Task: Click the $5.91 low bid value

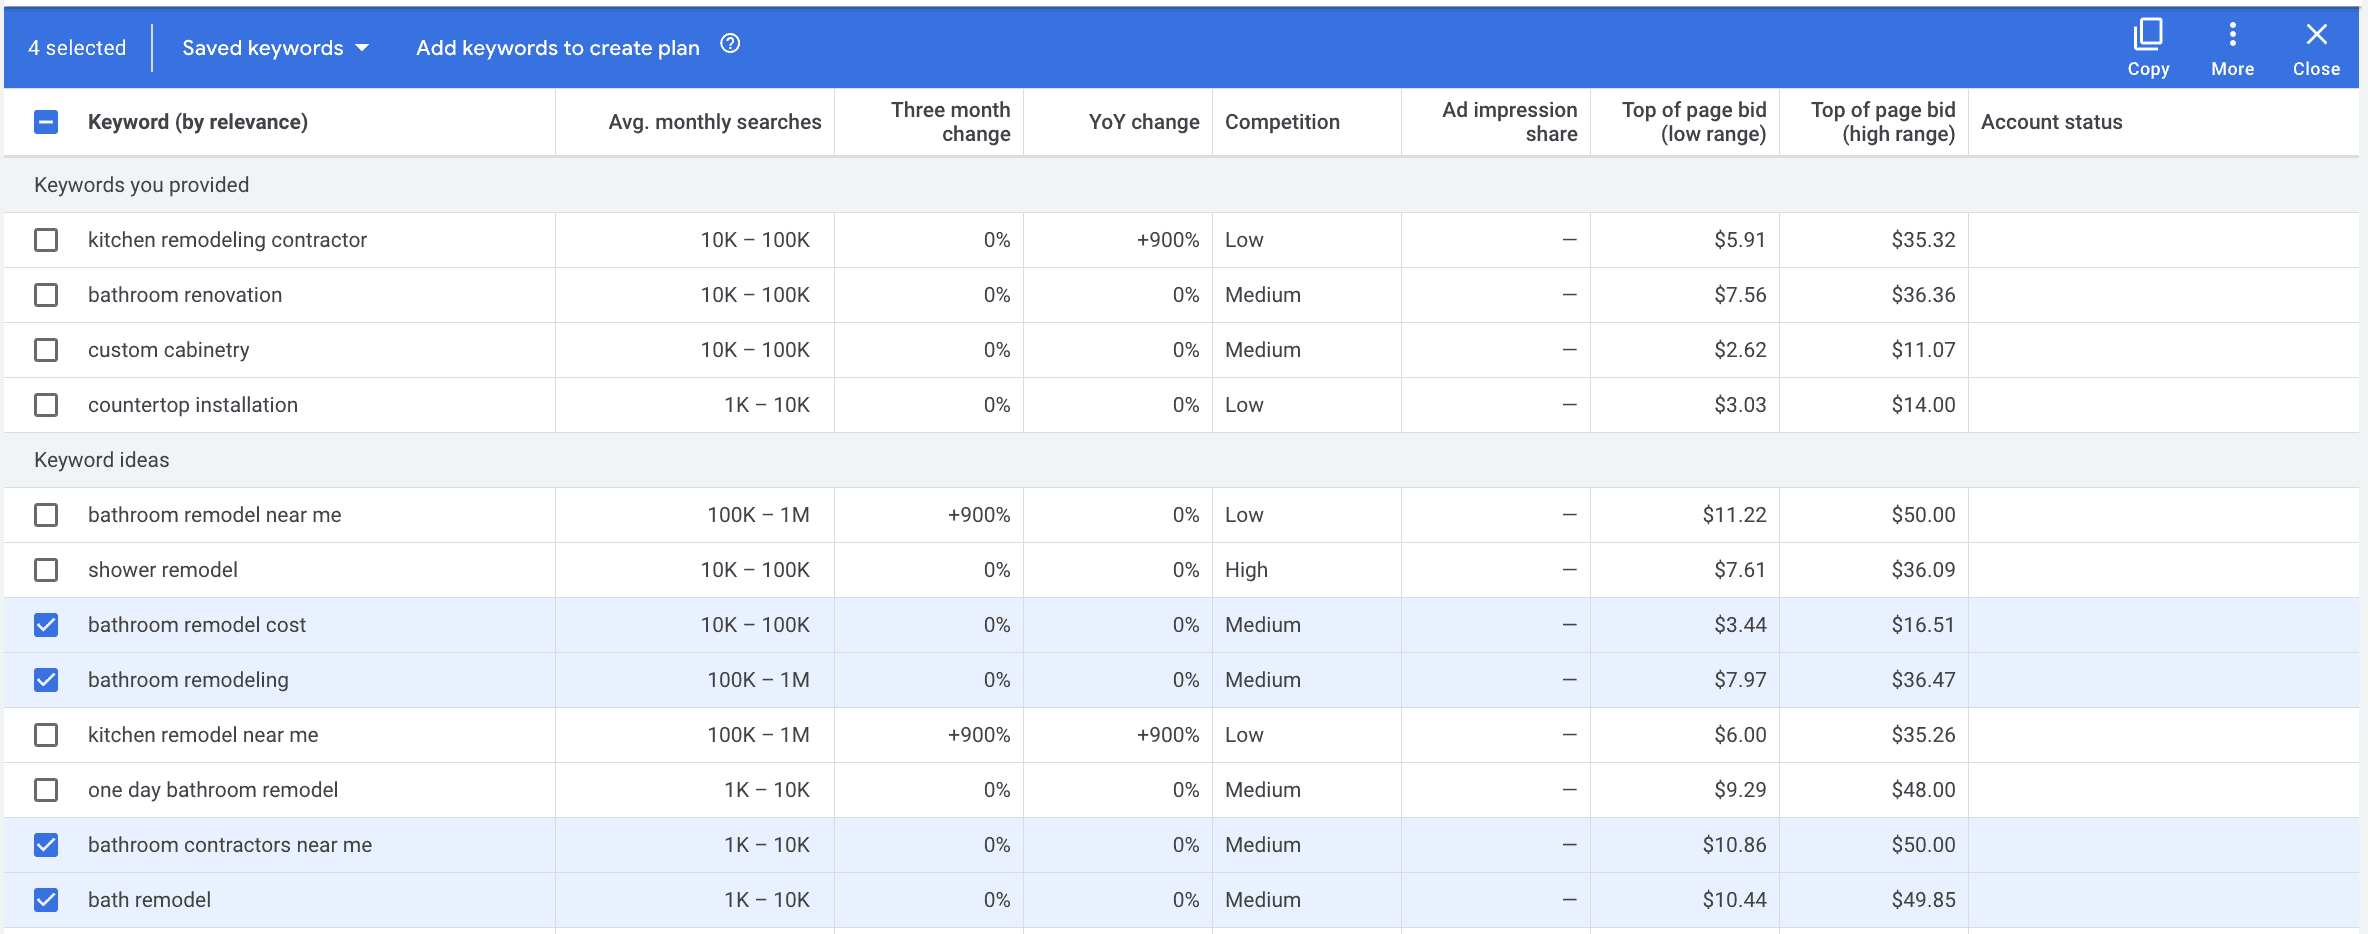Action: click(x=1740, y=240)
